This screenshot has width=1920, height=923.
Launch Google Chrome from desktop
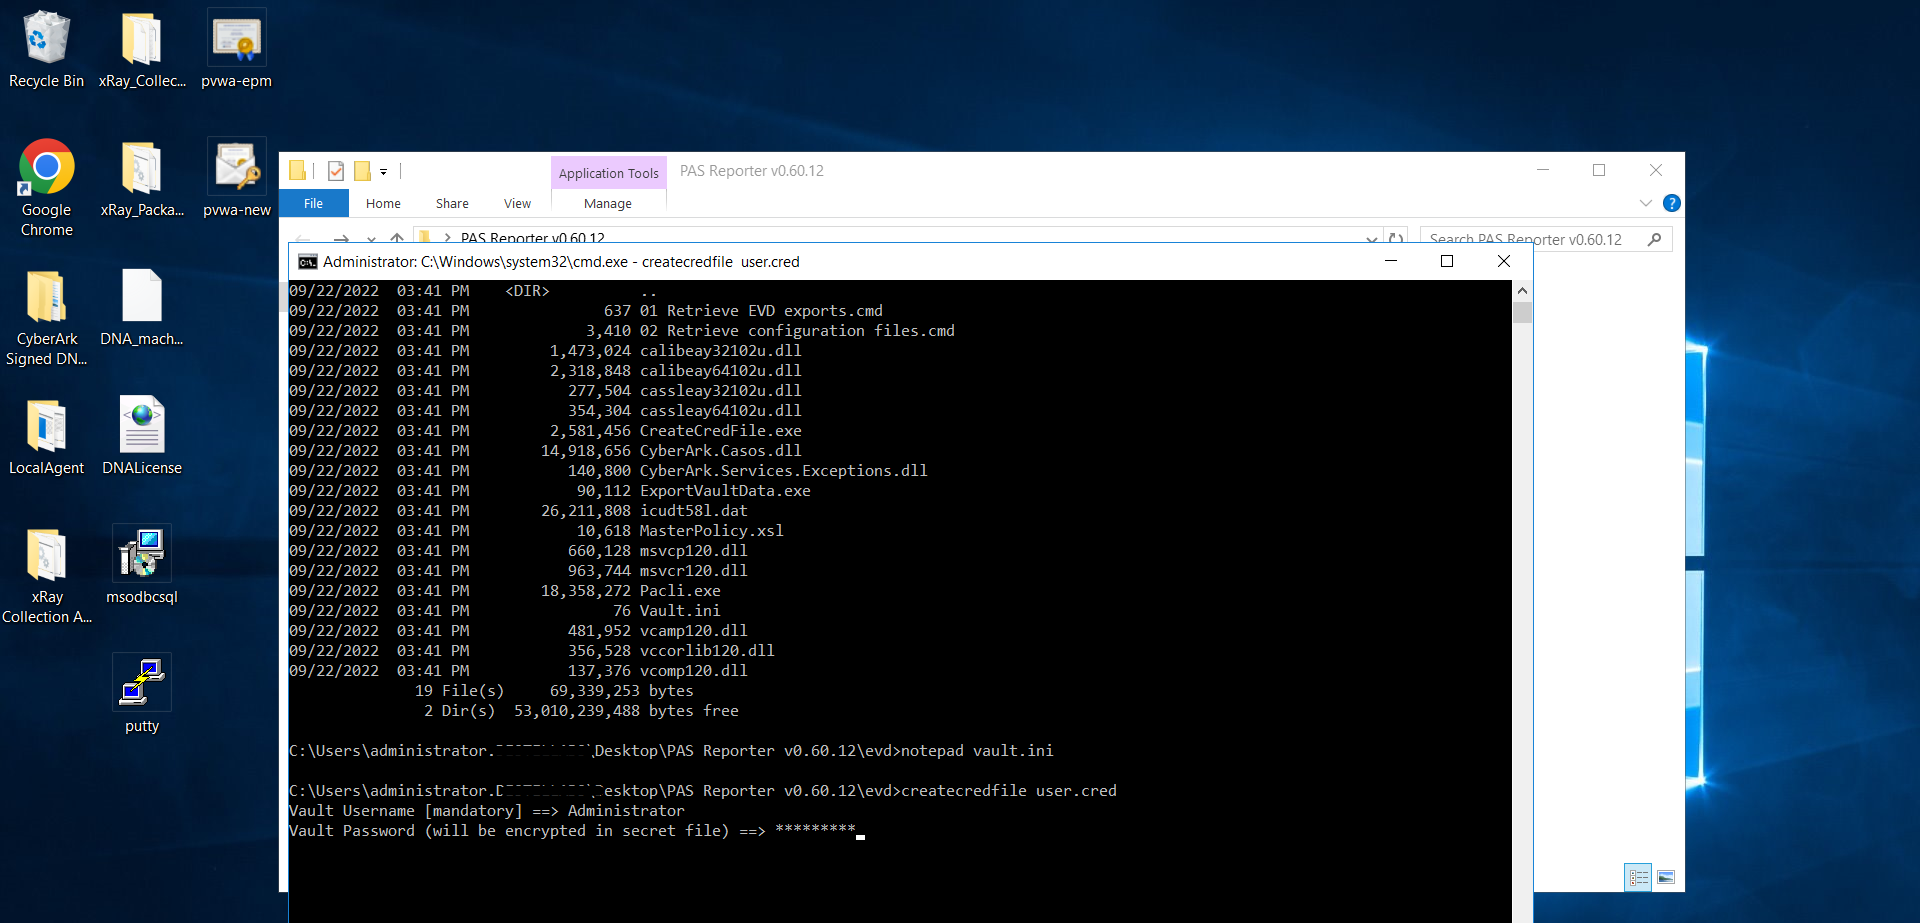pyautogui.click(x=46, y=188)
